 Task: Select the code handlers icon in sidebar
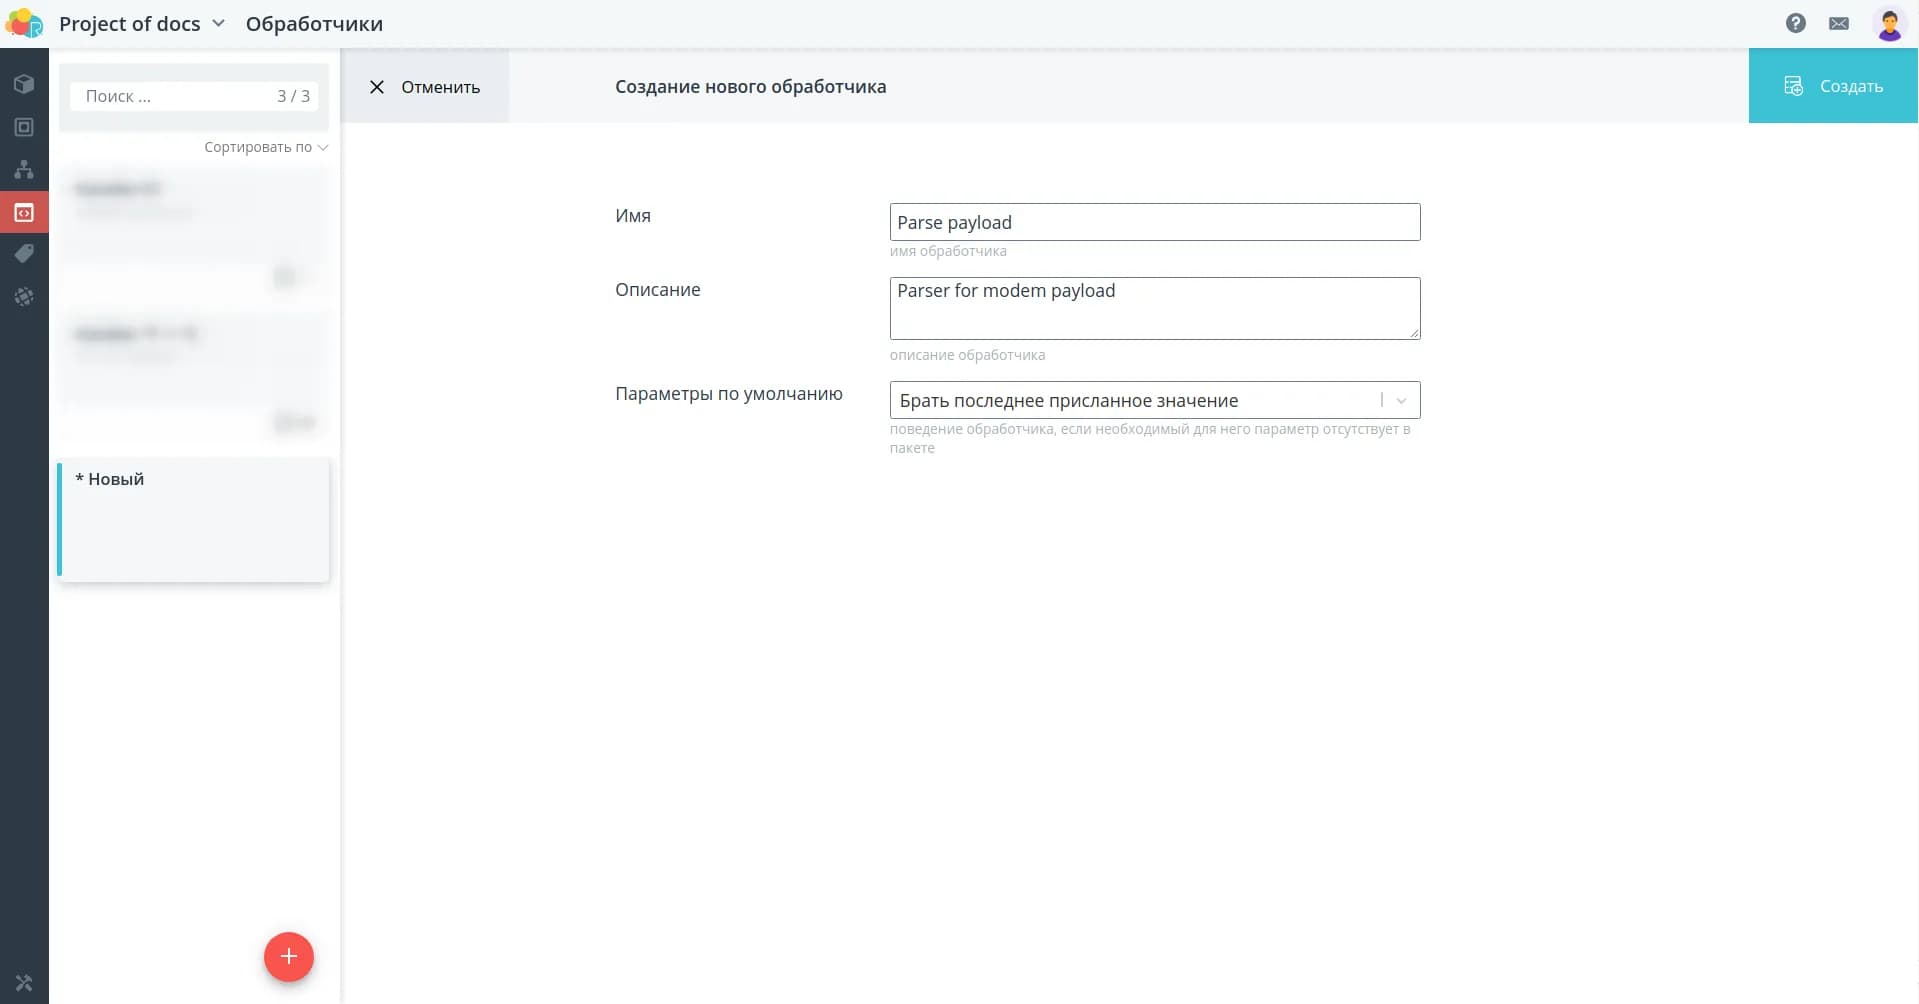[x=24, y=212]
